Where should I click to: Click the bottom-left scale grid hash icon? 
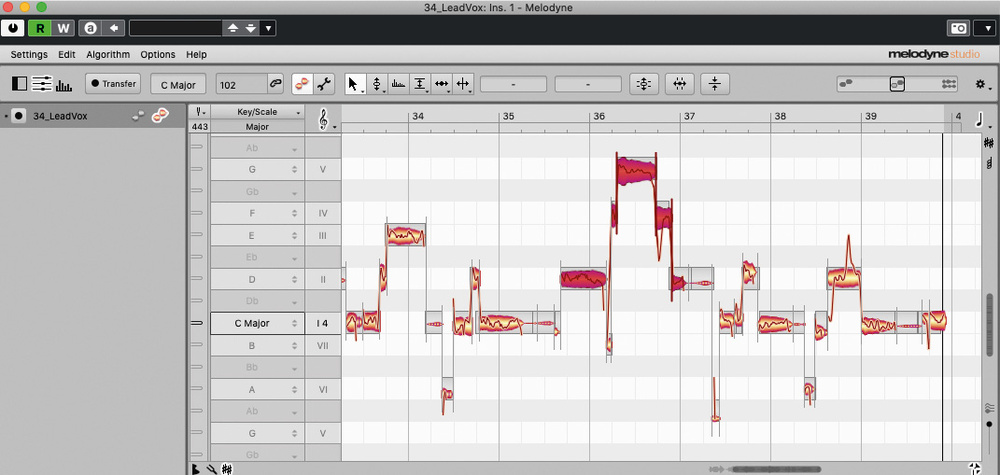(x=226, y=469)
